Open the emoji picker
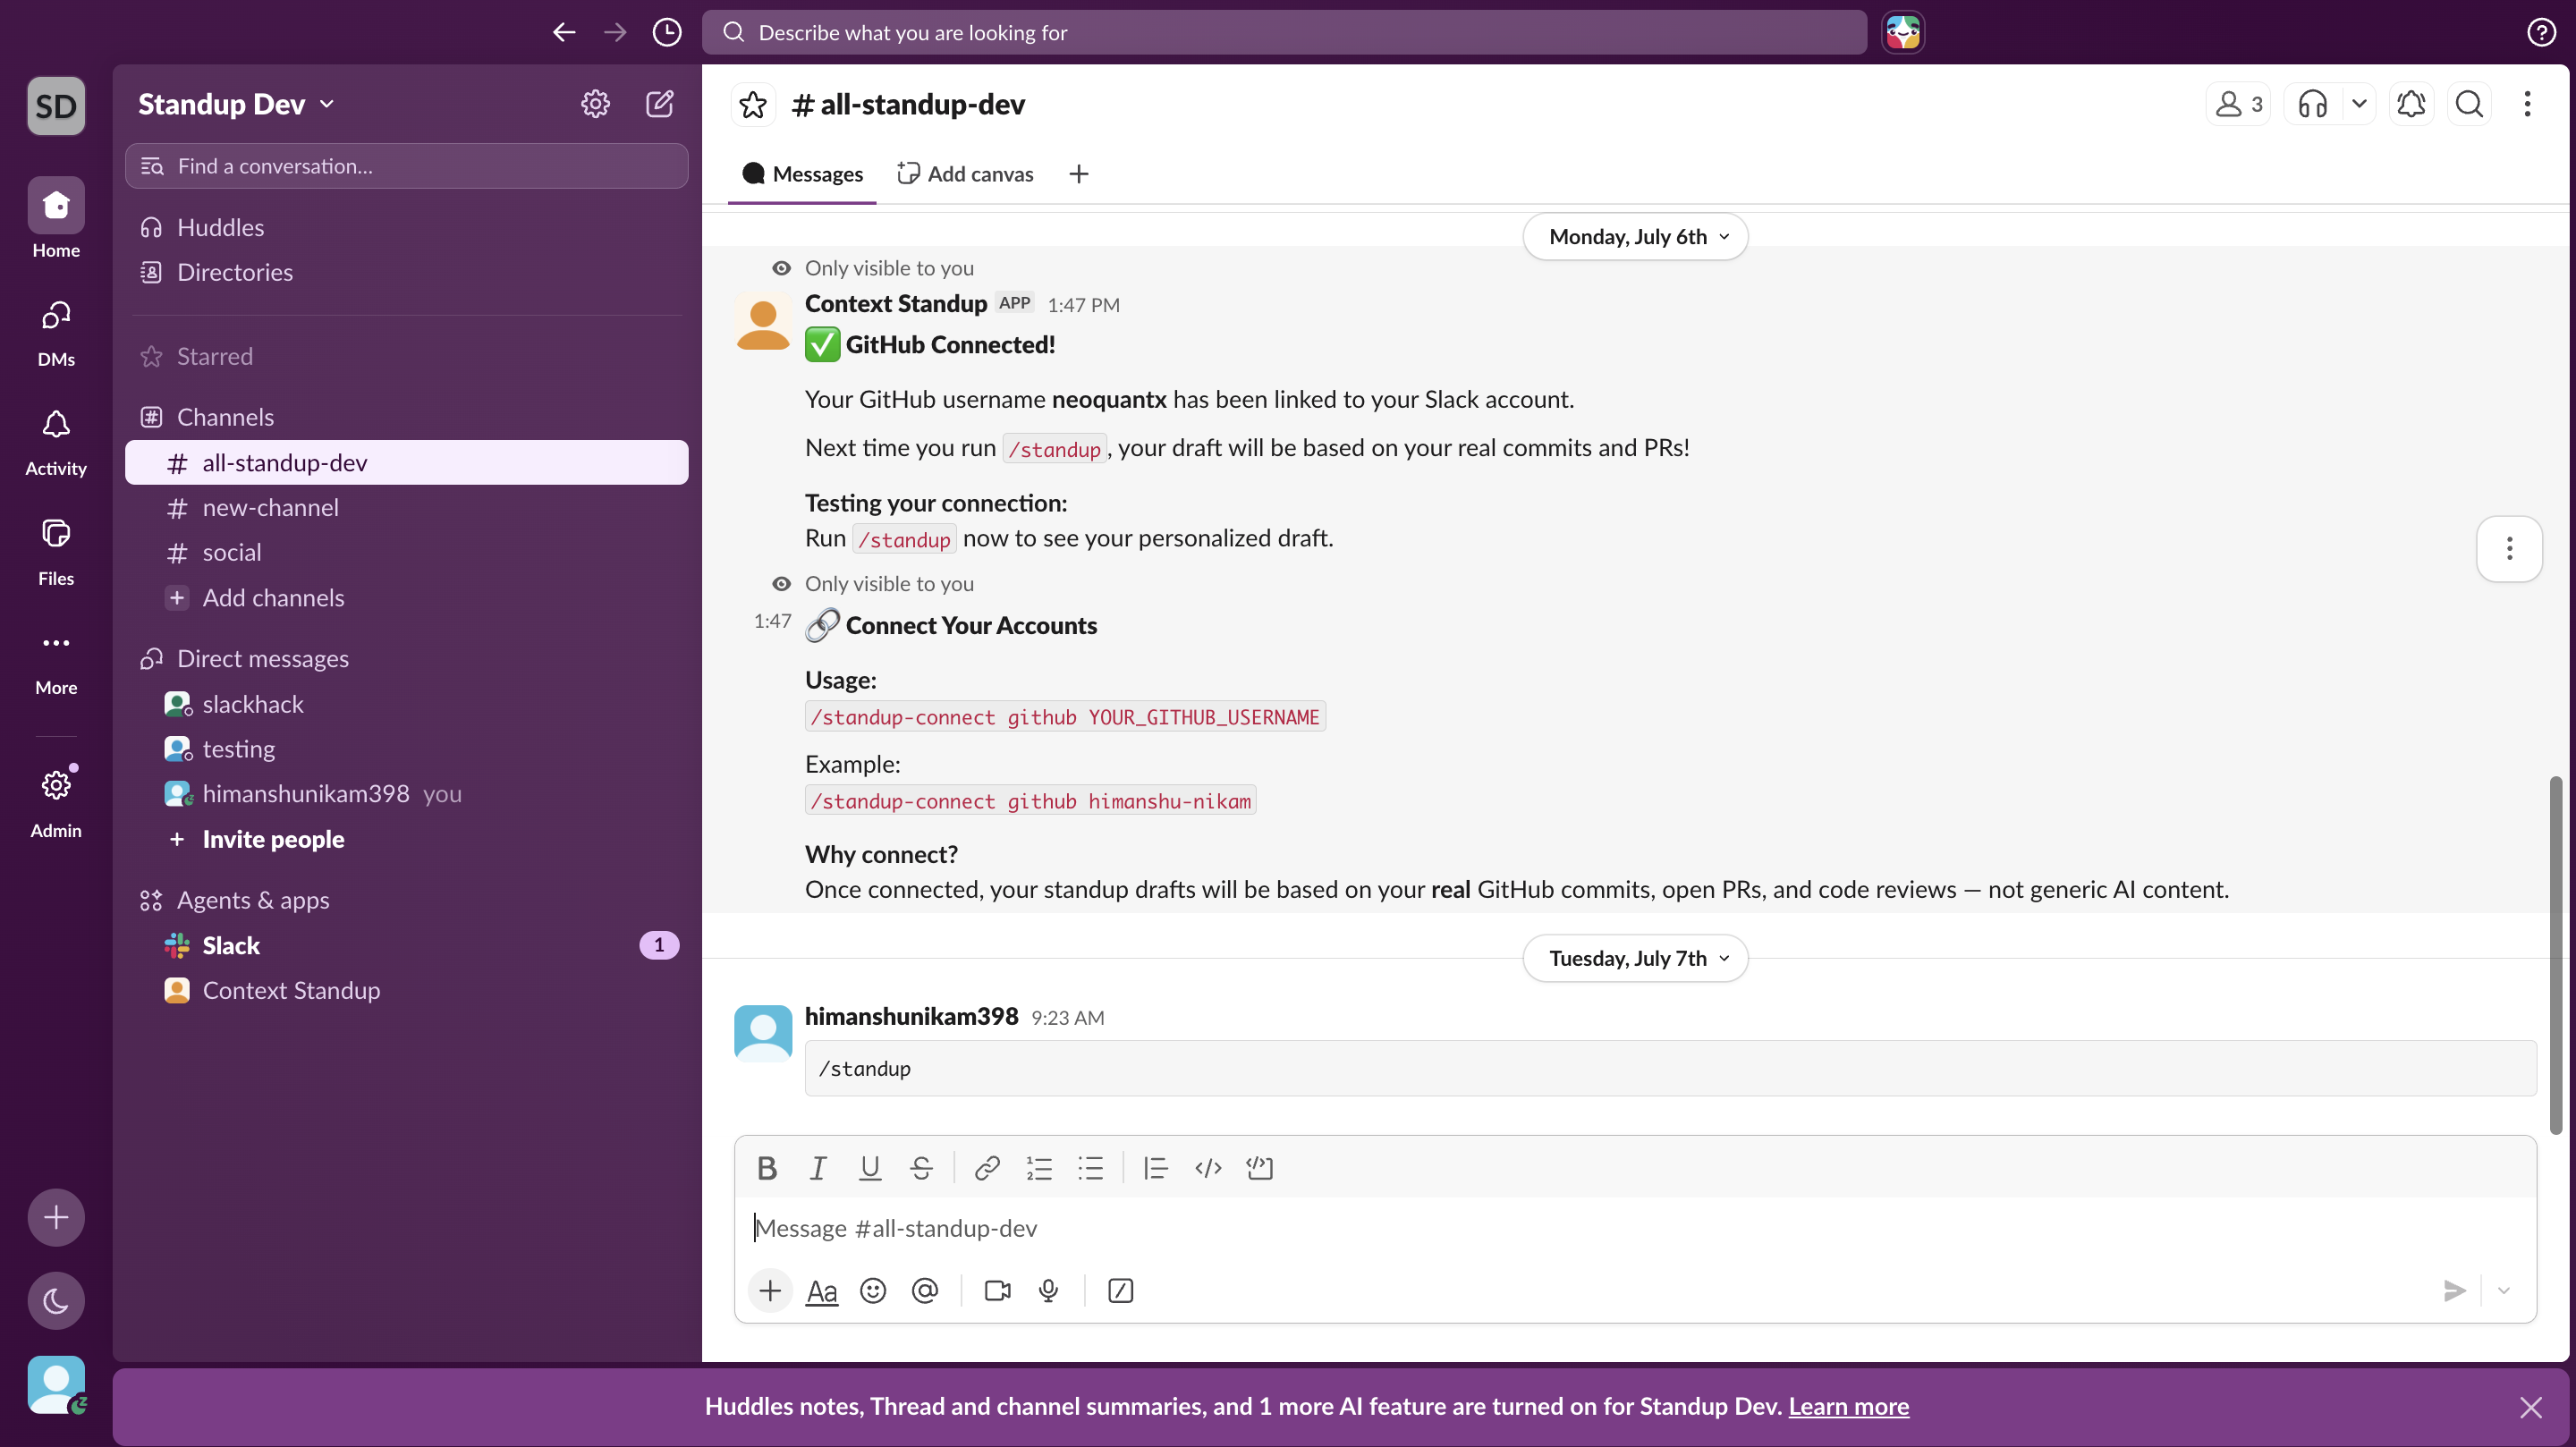2576x1447 pixels. pyautogui.click(x=873, y=1291)
